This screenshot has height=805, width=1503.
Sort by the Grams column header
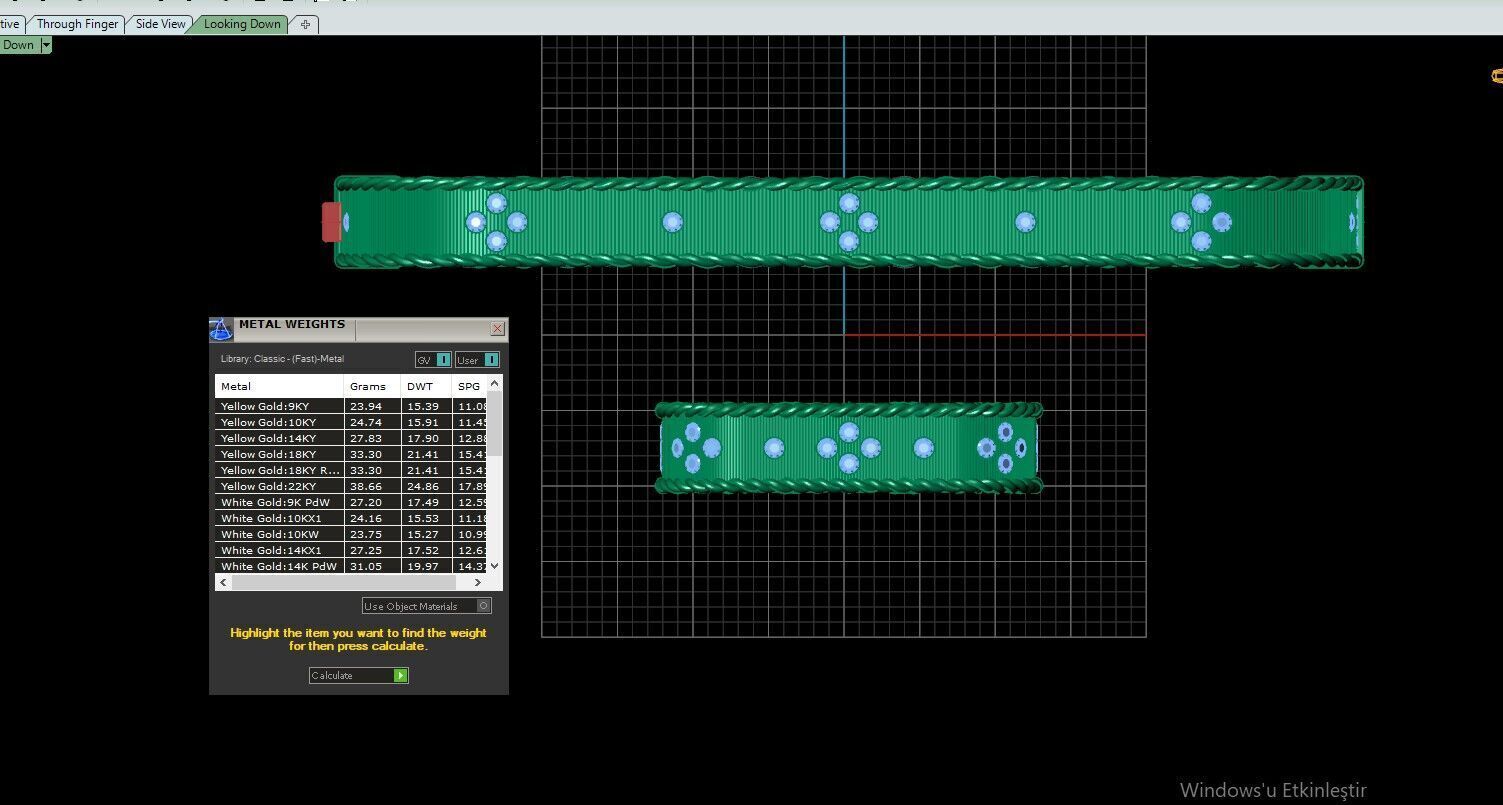click(x=372, y=386)
